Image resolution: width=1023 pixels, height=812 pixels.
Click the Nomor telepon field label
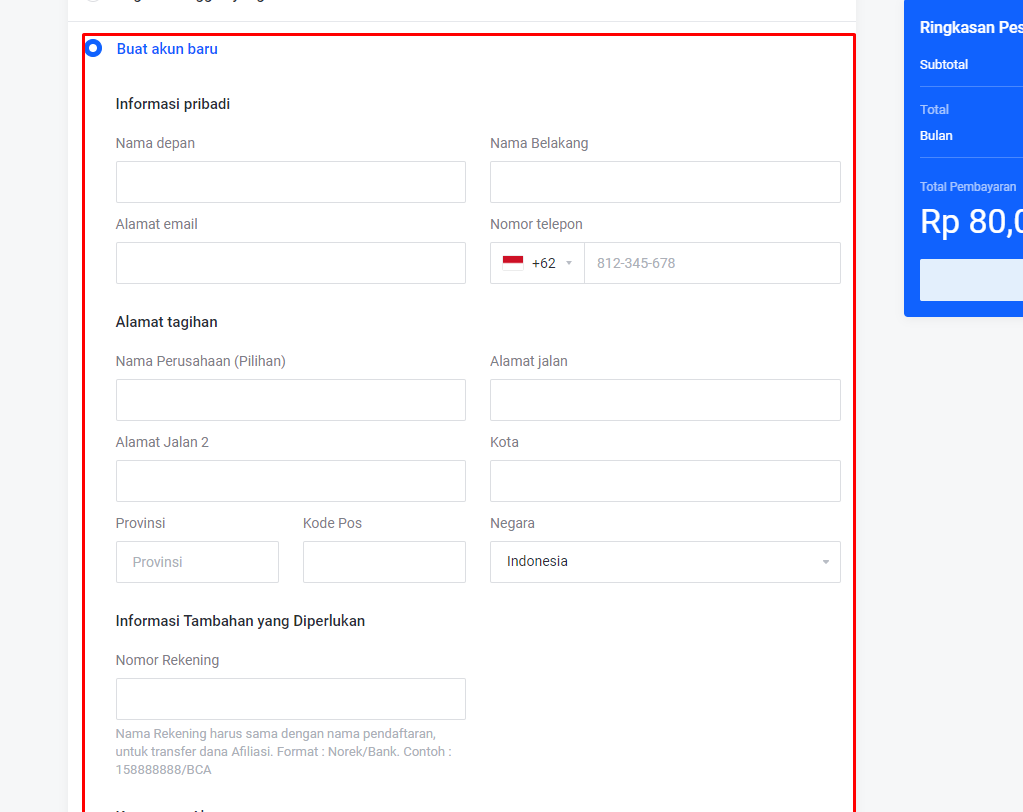(x=536, y=224)
